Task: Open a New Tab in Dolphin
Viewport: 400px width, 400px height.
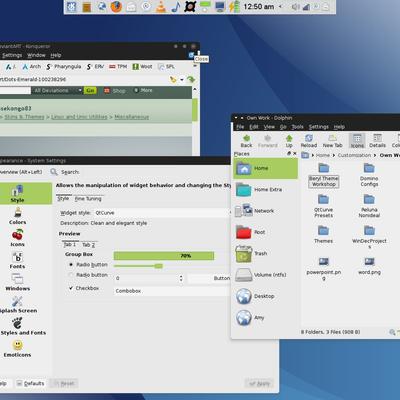Action: coord(332,141)
